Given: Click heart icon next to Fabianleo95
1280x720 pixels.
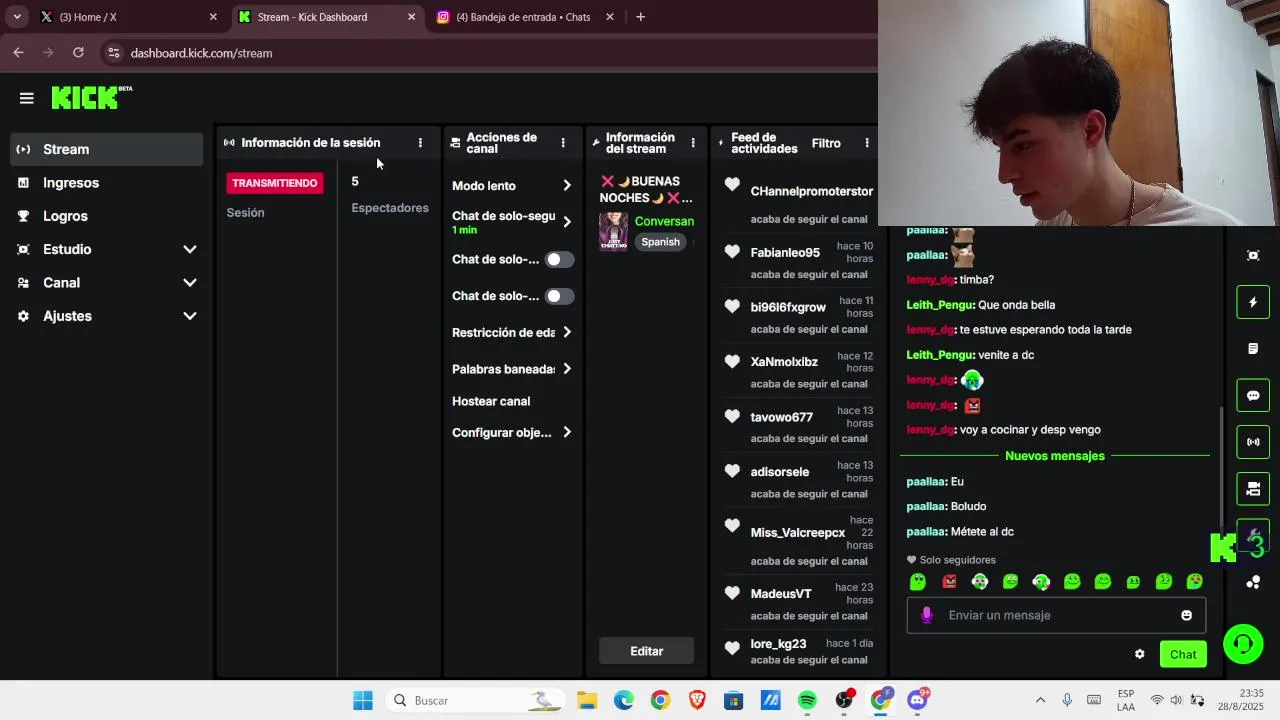Looking at the screenshot, I should pyautogui.click(x=732, y=252).
